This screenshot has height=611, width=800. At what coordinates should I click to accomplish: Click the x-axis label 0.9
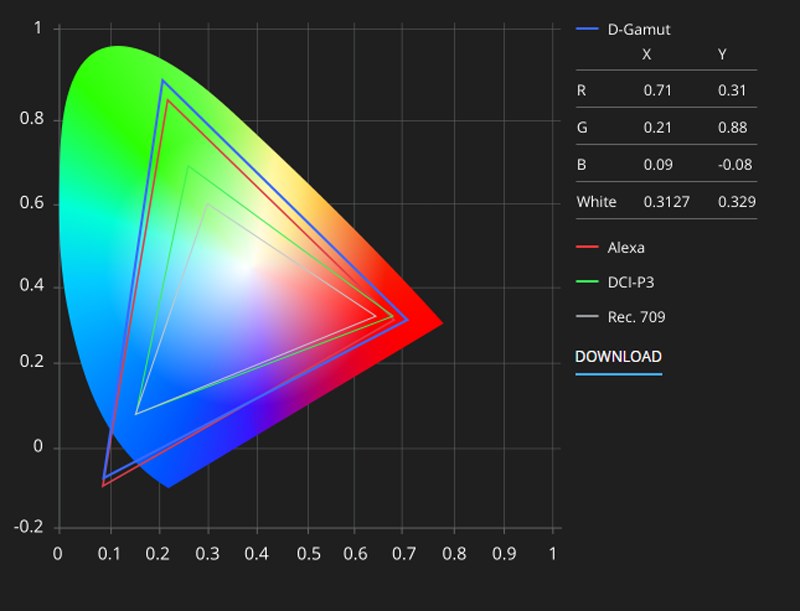504,554
